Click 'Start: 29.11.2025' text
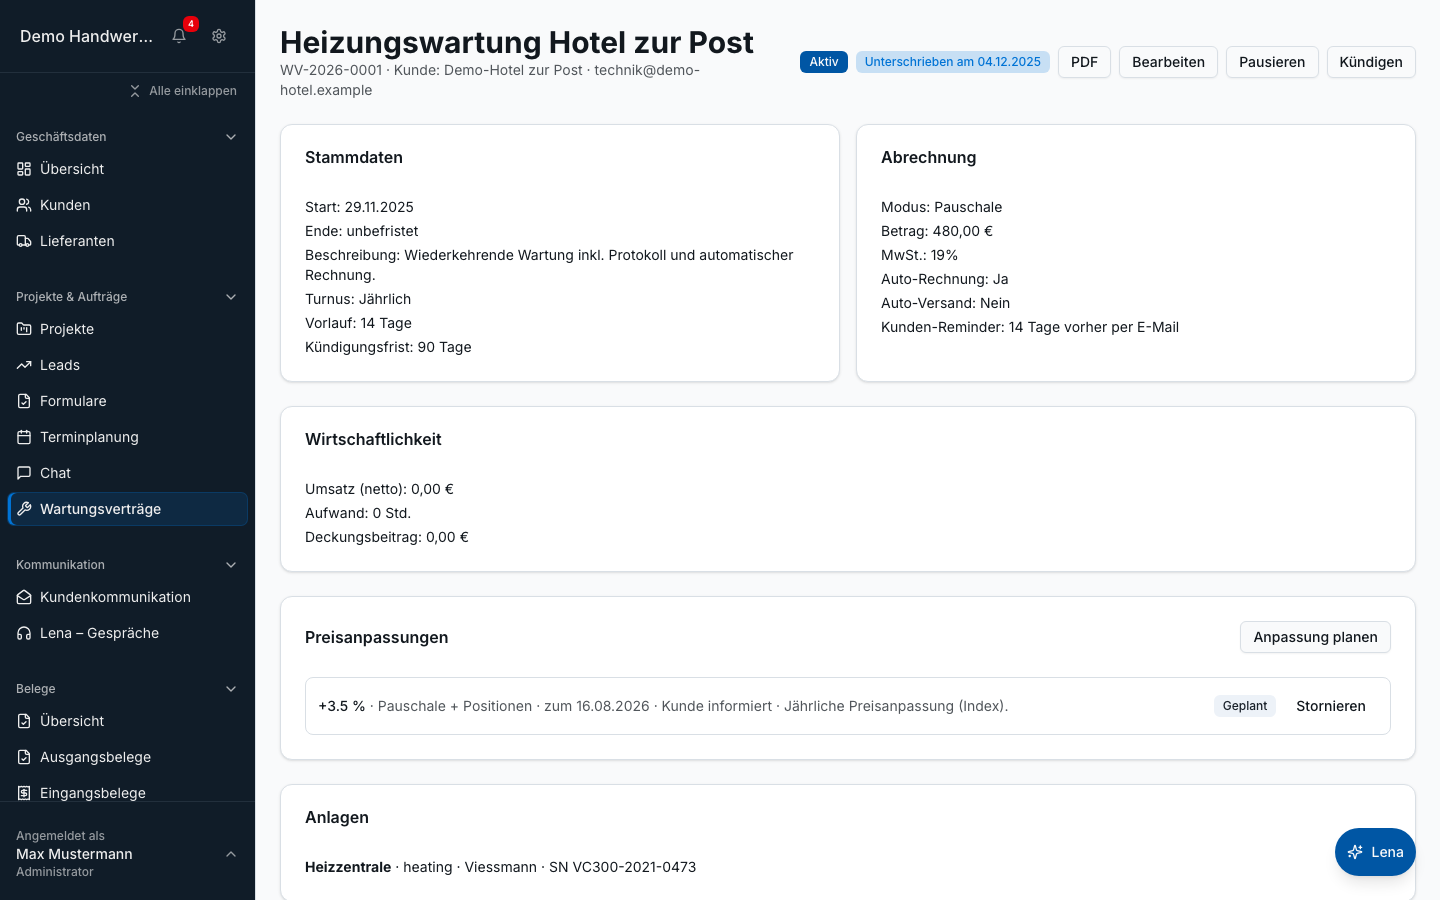The image size is (1440, 900). [359, 207]
